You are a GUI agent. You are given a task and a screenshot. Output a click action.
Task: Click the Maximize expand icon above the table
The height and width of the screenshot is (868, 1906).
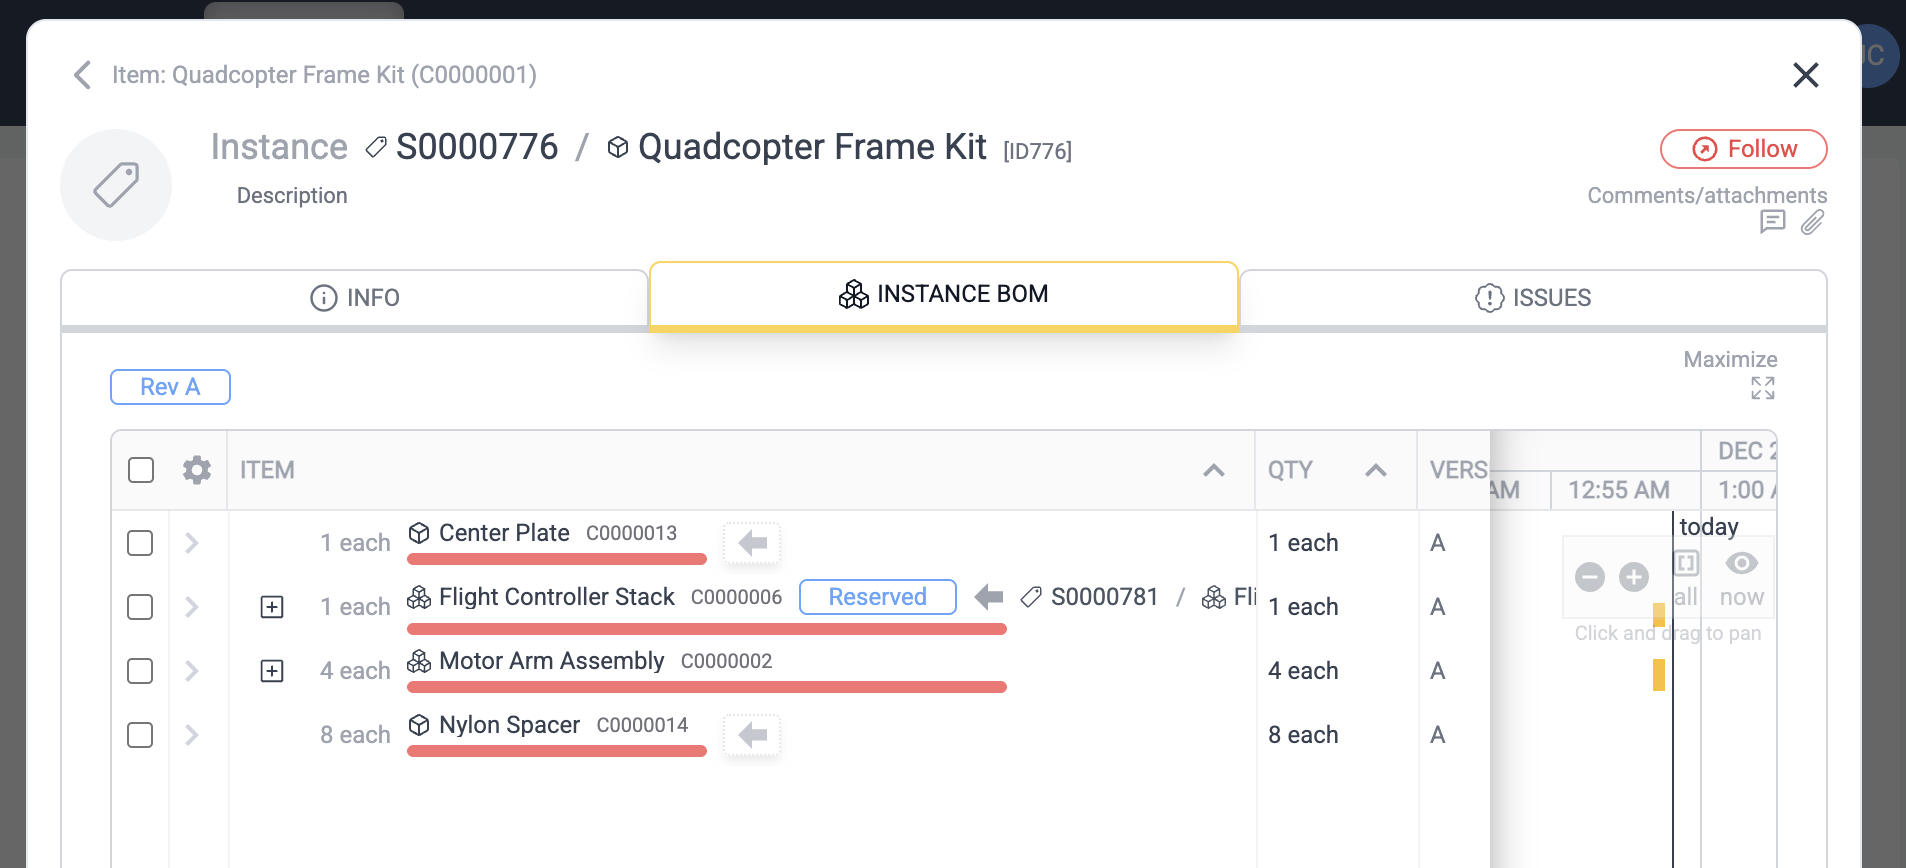(1763, 388)
